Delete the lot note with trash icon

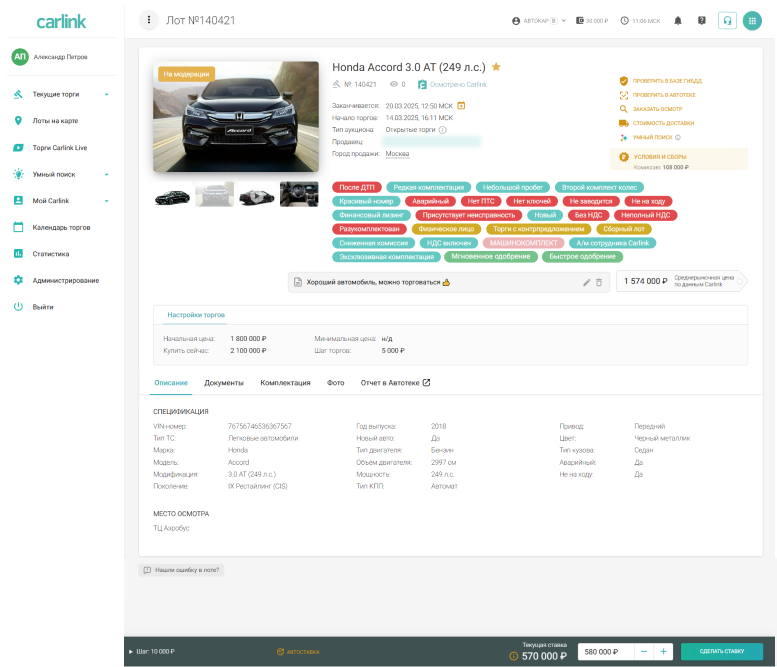[x=599, y=283]
